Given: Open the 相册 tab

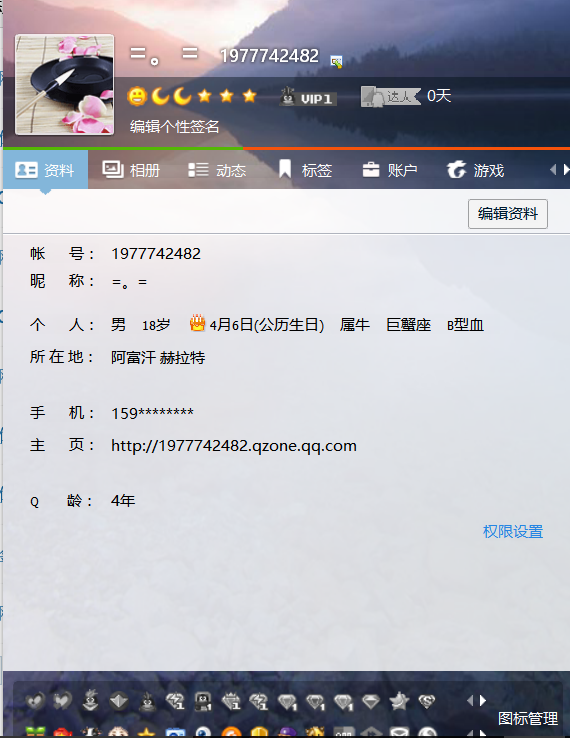Looking at the screenshot, I should pyautogui.click(x=131, y=170).
